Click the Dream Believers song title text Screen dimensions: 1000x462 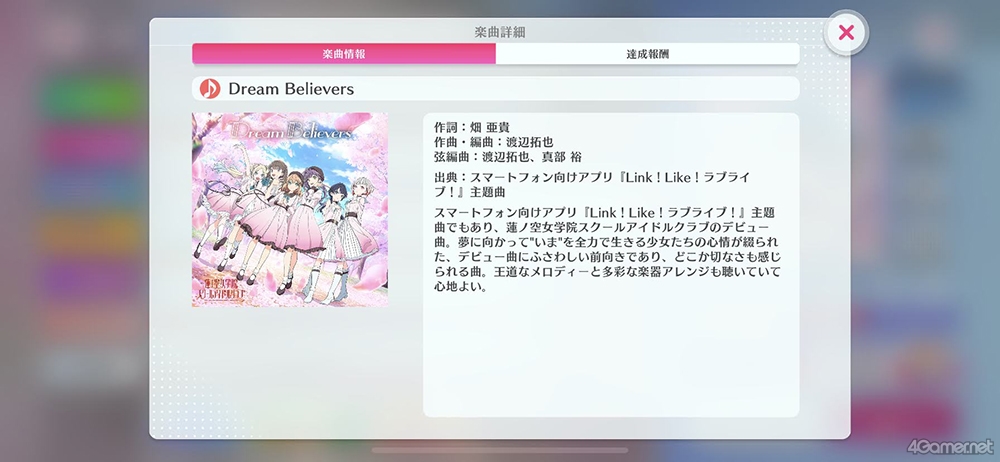coord(291,89)
